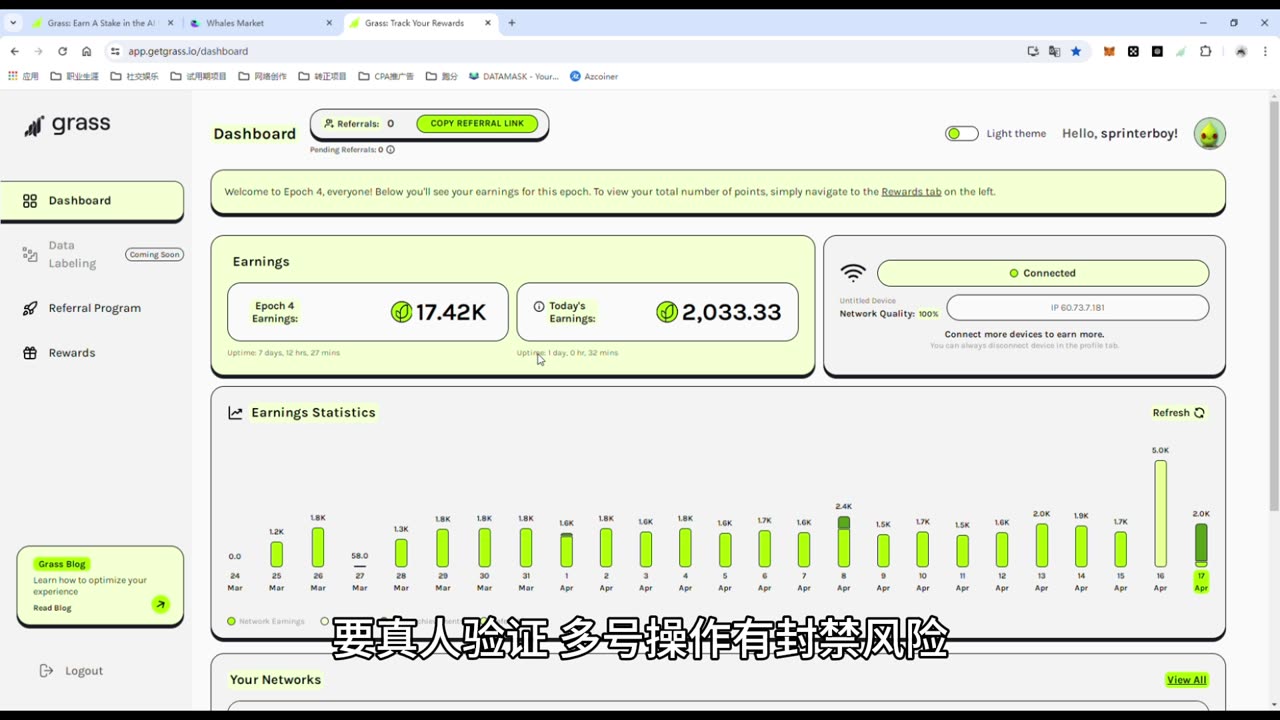
Task: Click the Epoch 4 Earnings leaf coin icon
Action: [x=401, y=312]
